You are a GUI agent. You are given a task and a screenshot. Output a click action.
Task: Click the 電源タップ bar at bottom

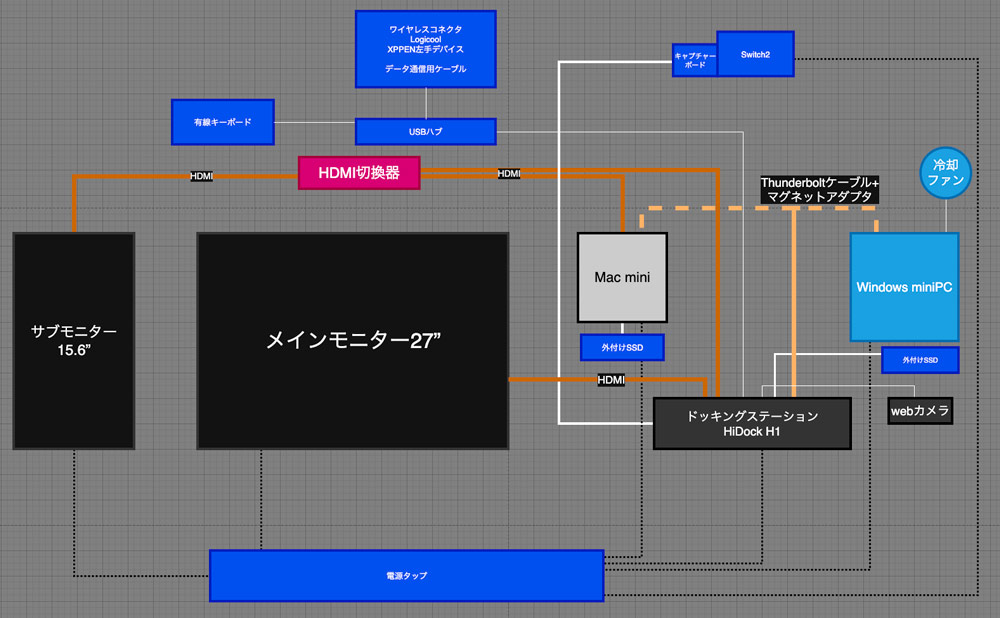click(x=406, y=575)
